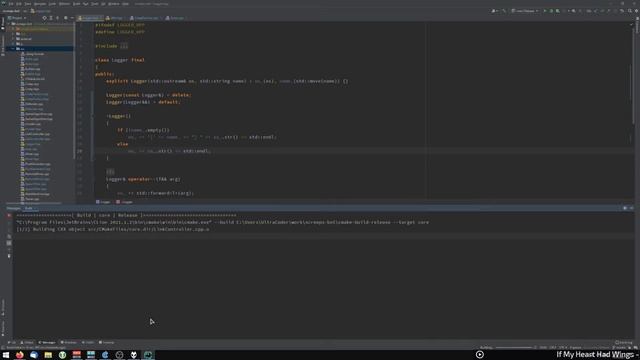Open the Project view dropdown

(17, 18)
